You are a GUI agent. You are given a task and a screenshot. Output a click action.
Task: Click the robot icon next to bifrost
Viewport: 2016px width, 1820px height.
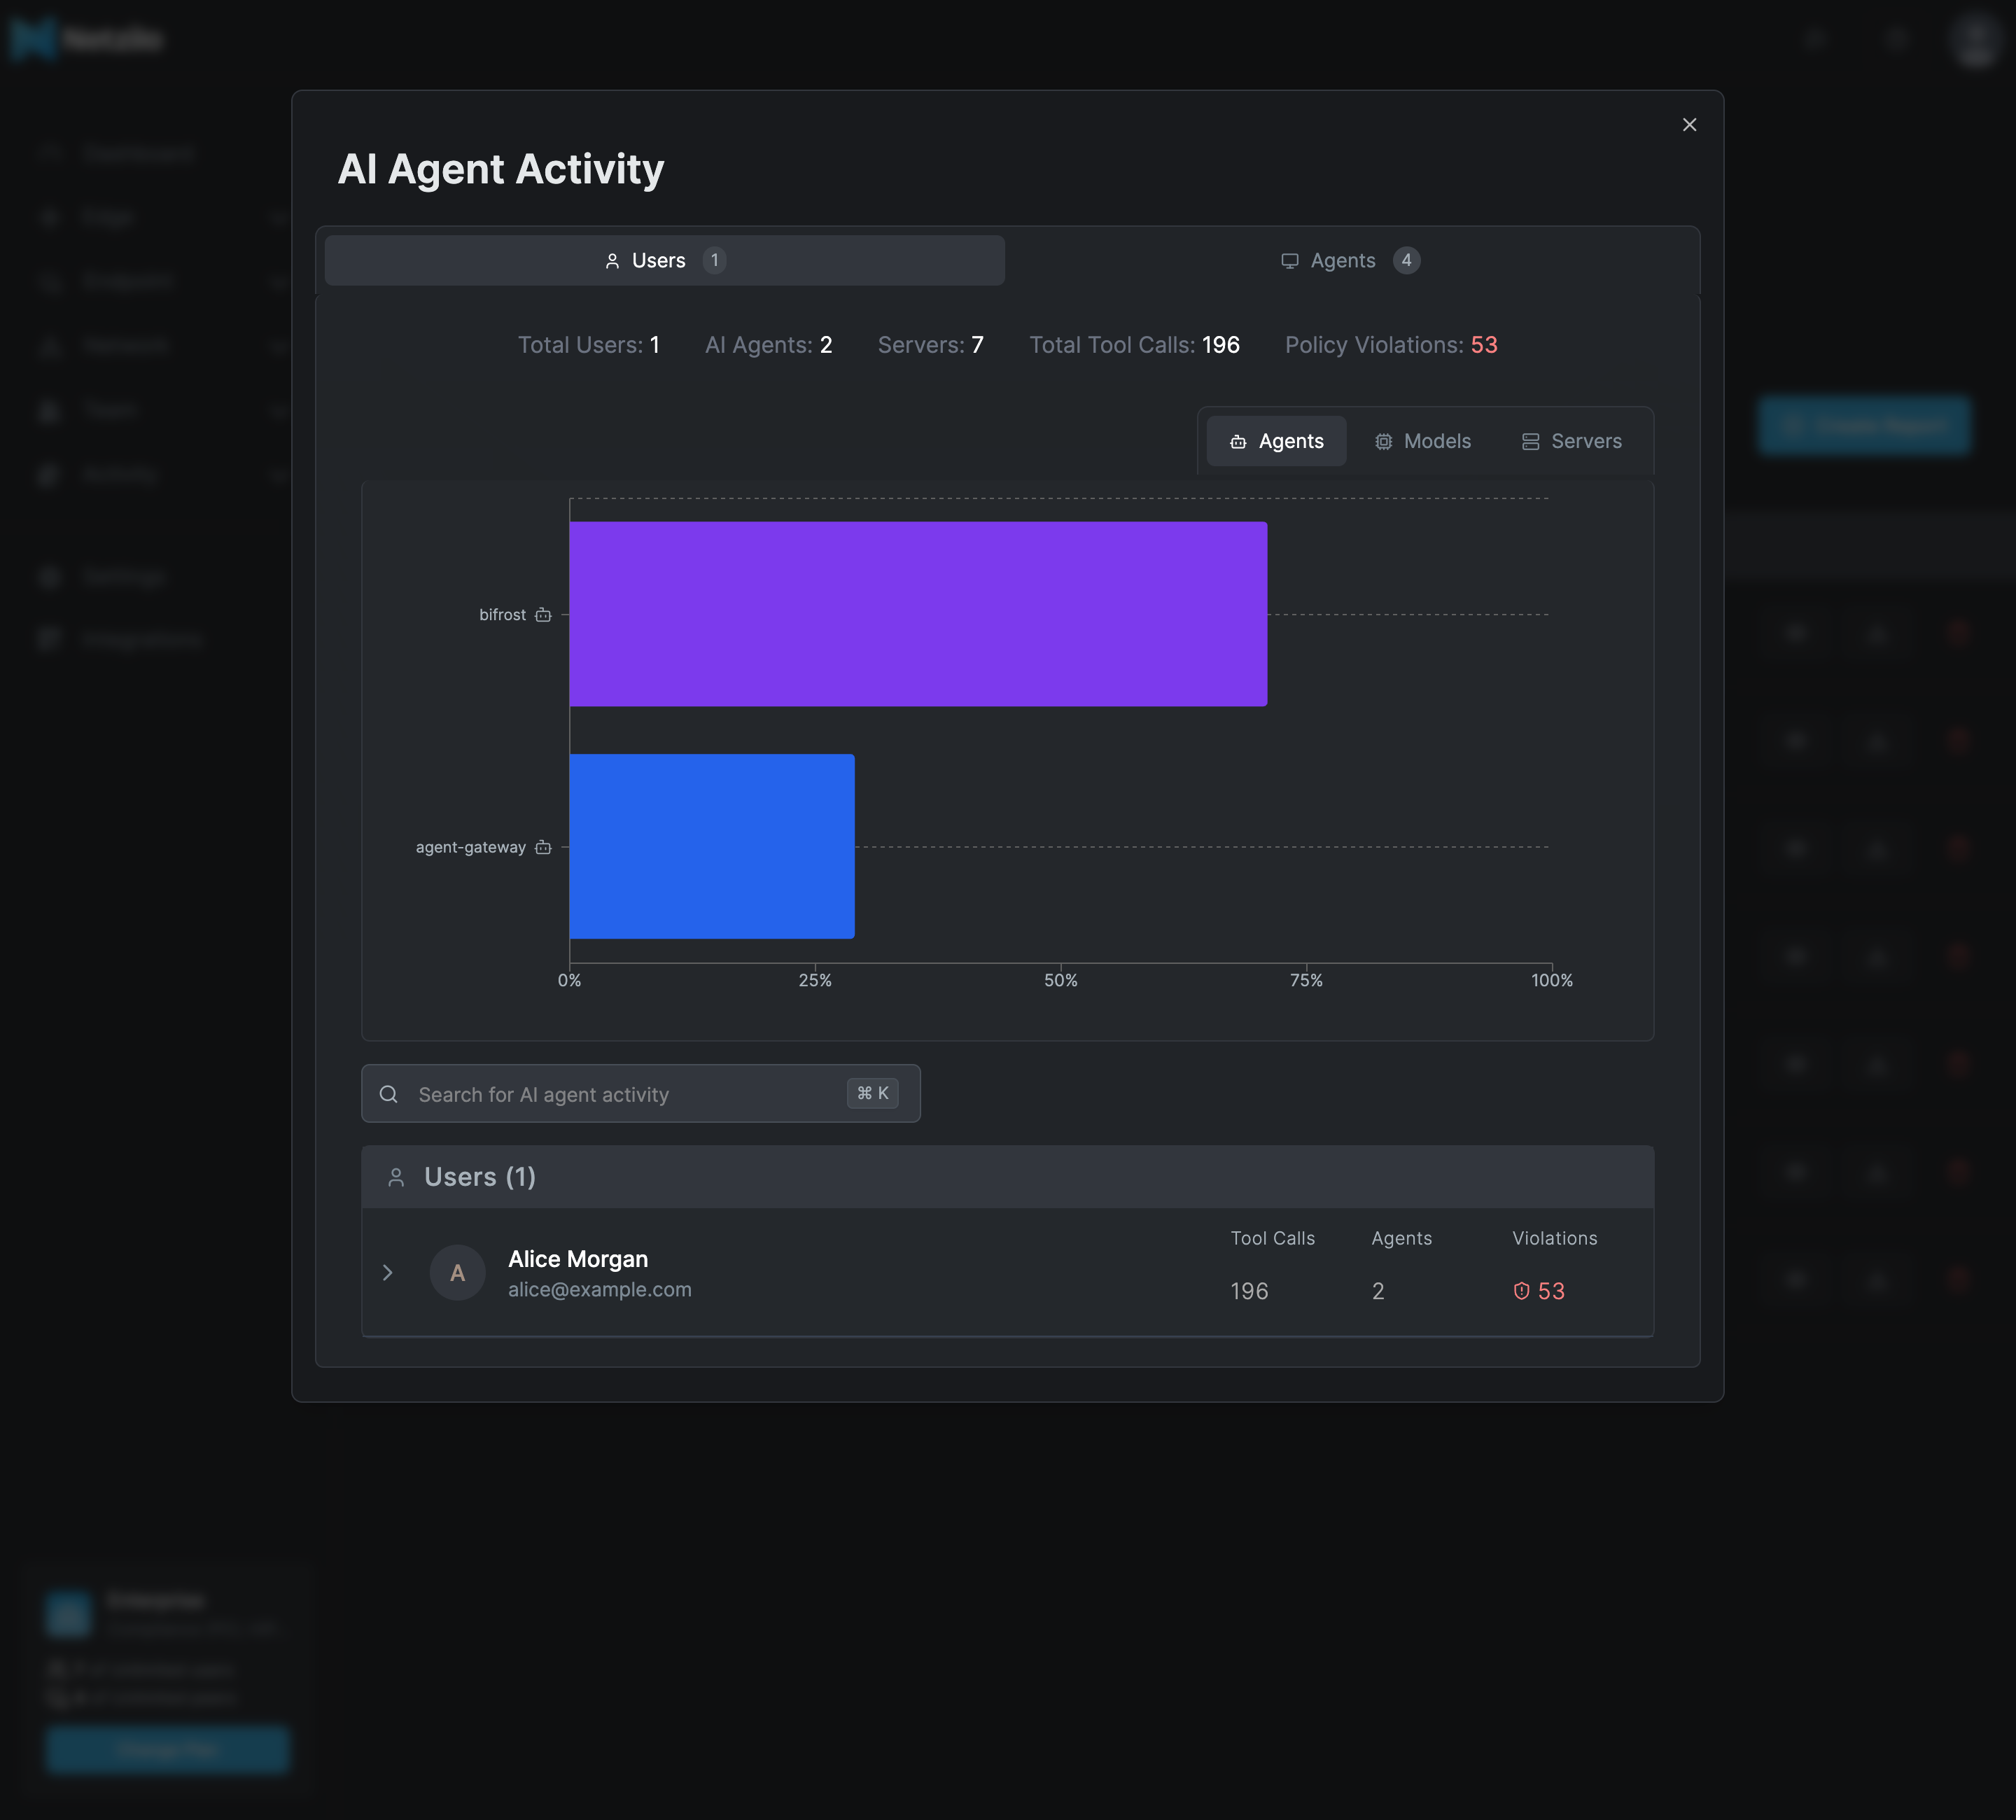(543, 615)
